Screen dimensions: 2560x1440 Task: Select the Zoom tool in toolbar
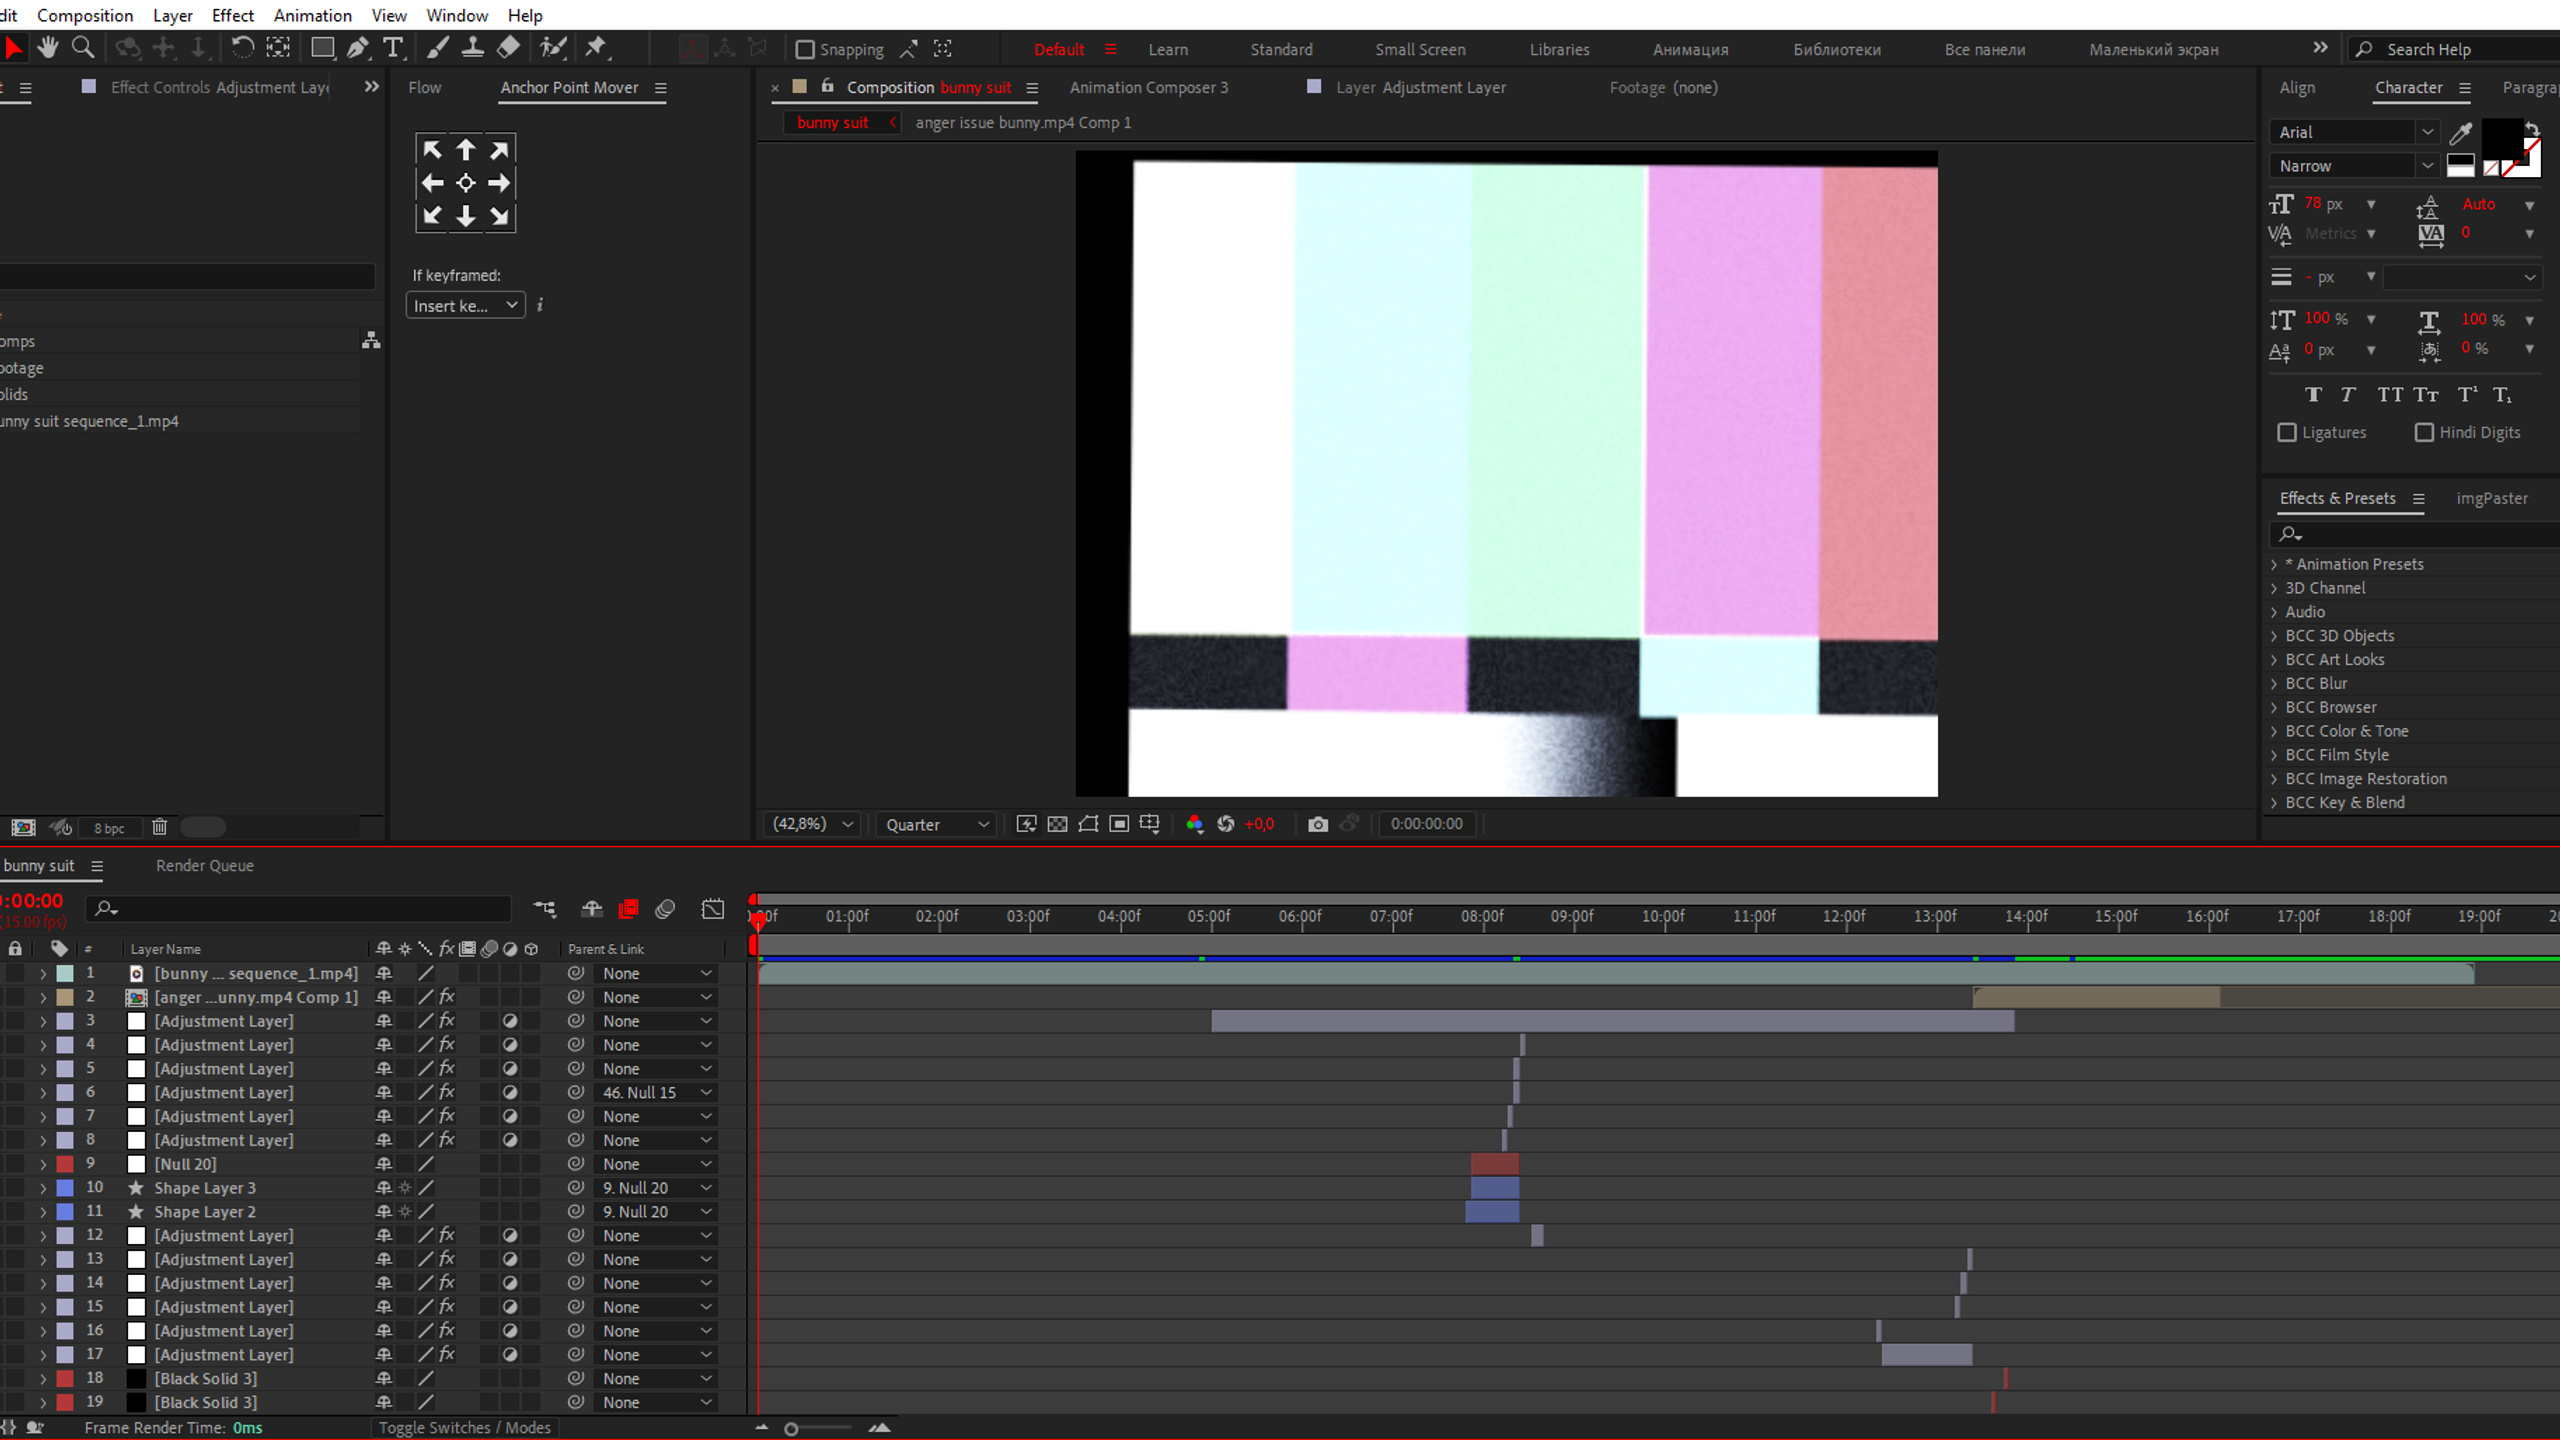click(x=84, y=47)
